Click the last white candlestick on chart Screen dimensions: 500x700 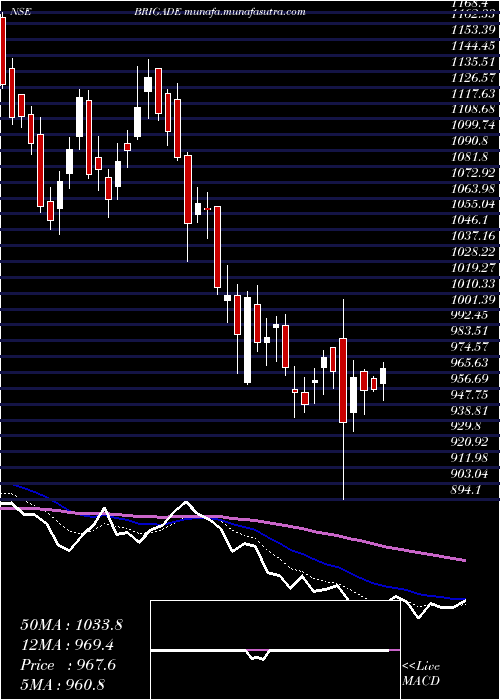pos(383,376)
